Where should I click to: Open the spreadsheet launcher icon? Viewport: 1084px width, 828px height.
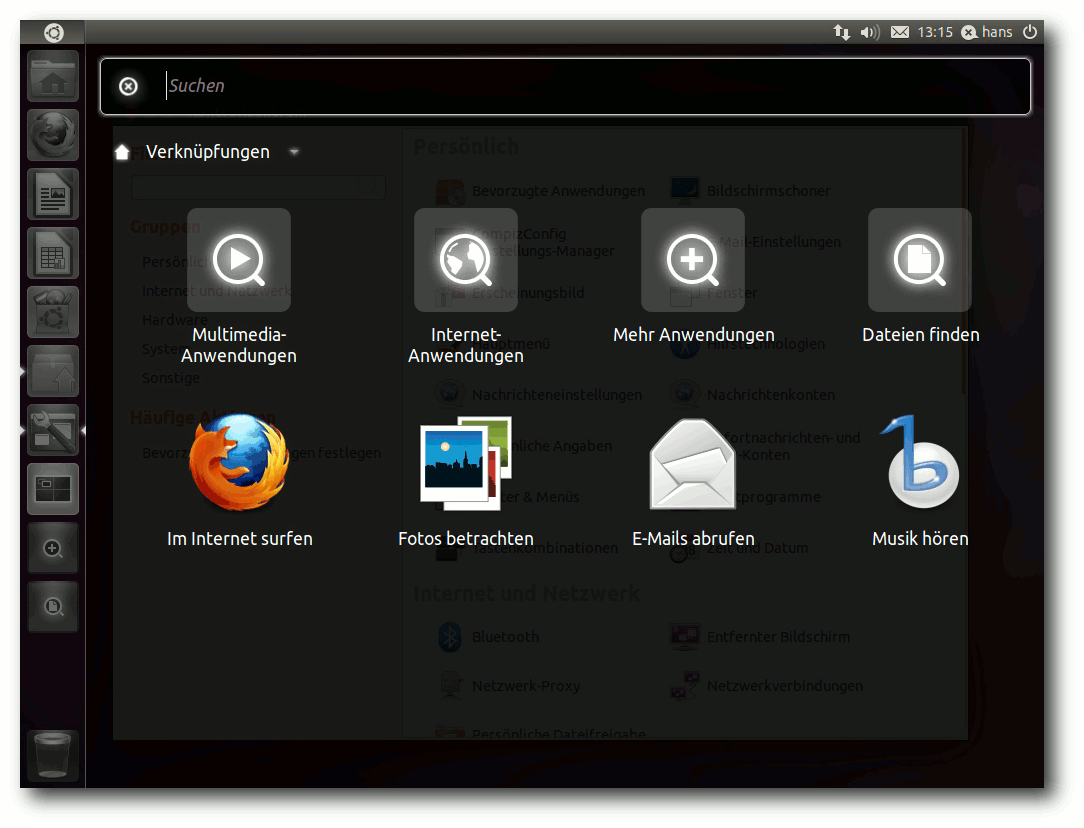(53, 253)
